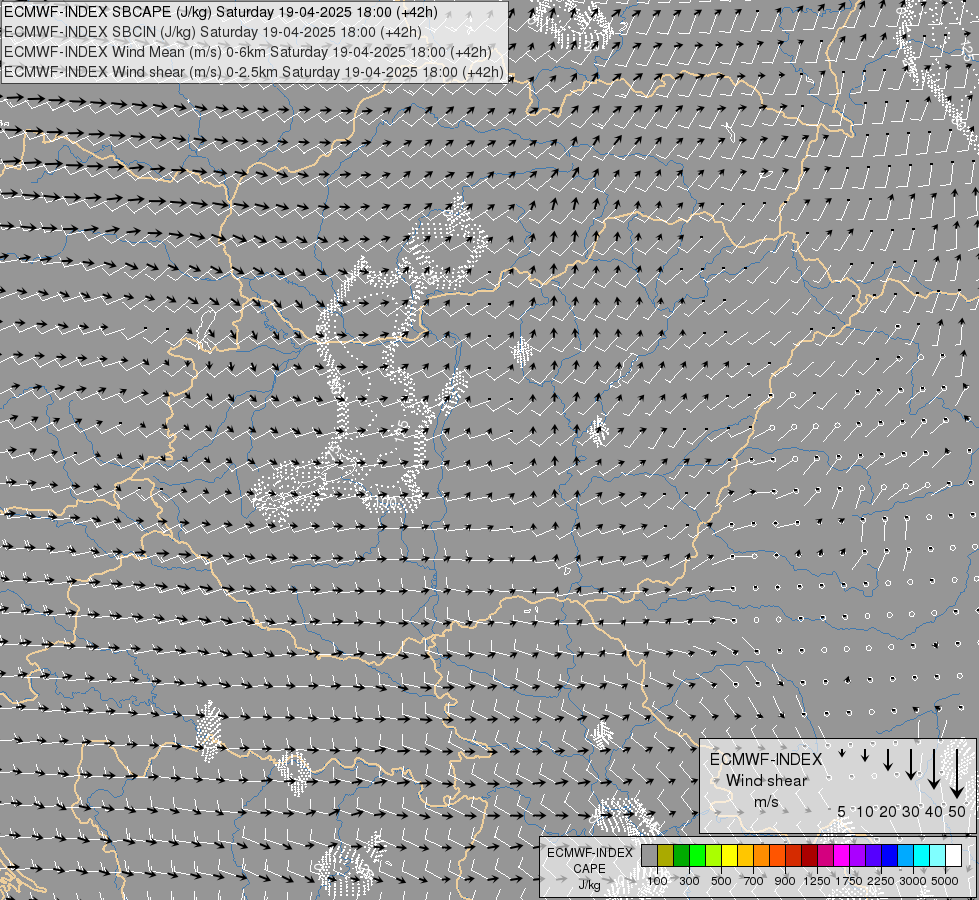The height and width of the screenshot is (900, 979).
Task: Click the '20' wind shear scale label
Action: (x=888, y=811)
